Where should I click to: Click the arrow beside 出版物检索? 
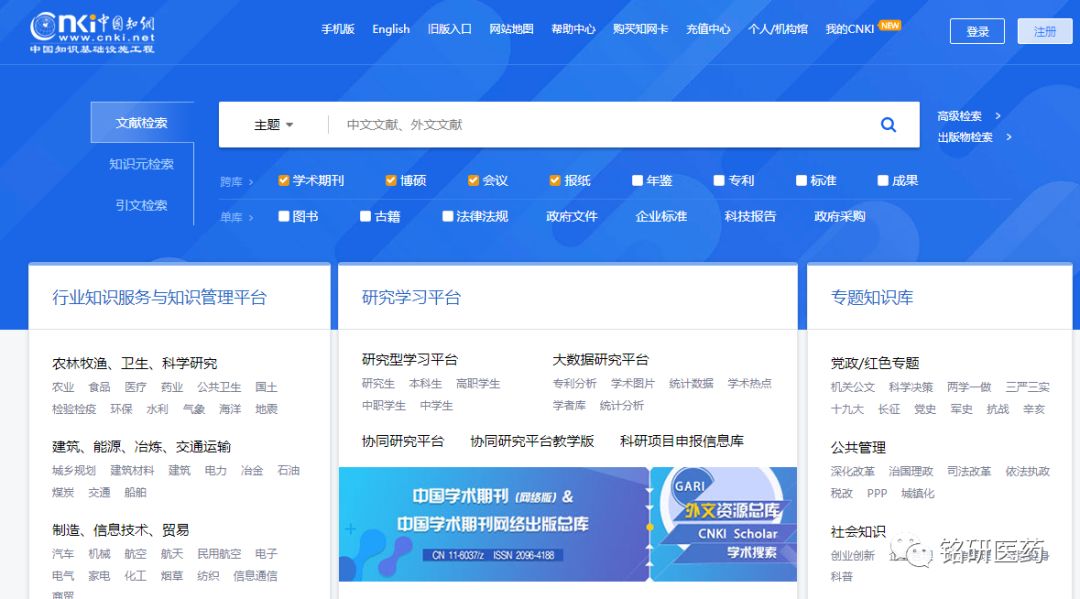tap(1009, 137)
